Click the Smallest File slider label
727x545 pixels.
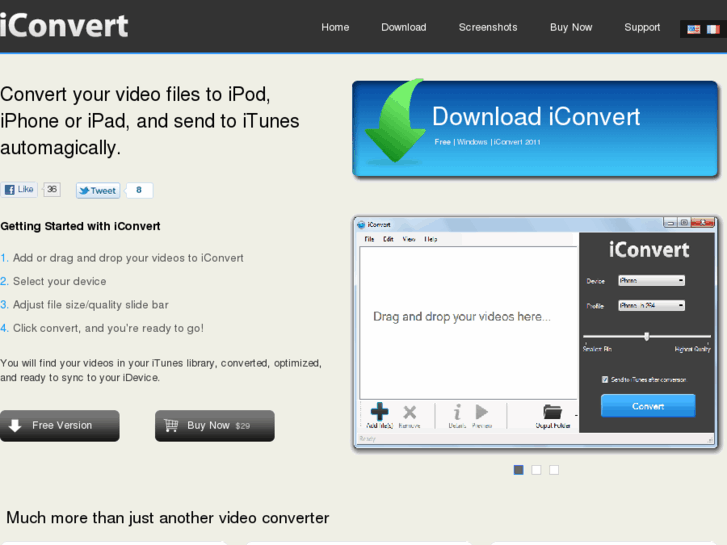[x=597, y=349]
